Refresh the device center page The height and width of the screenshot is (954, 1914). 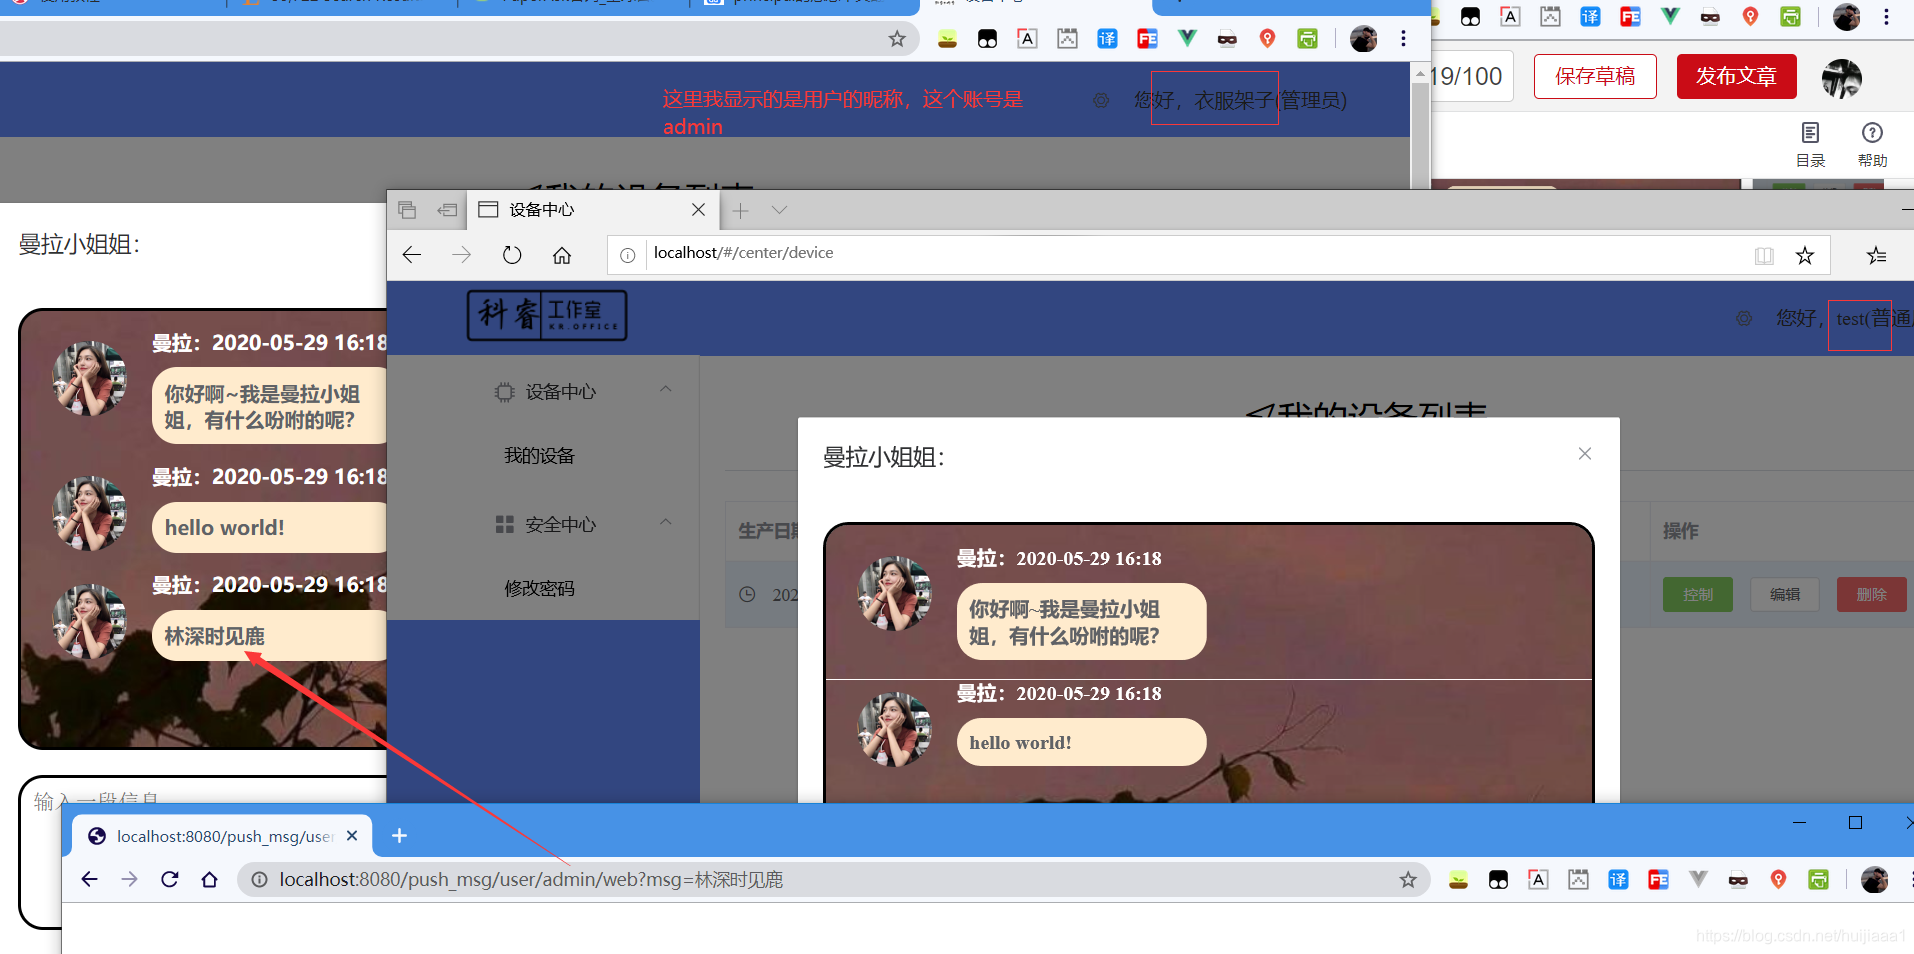coord(511,254)
